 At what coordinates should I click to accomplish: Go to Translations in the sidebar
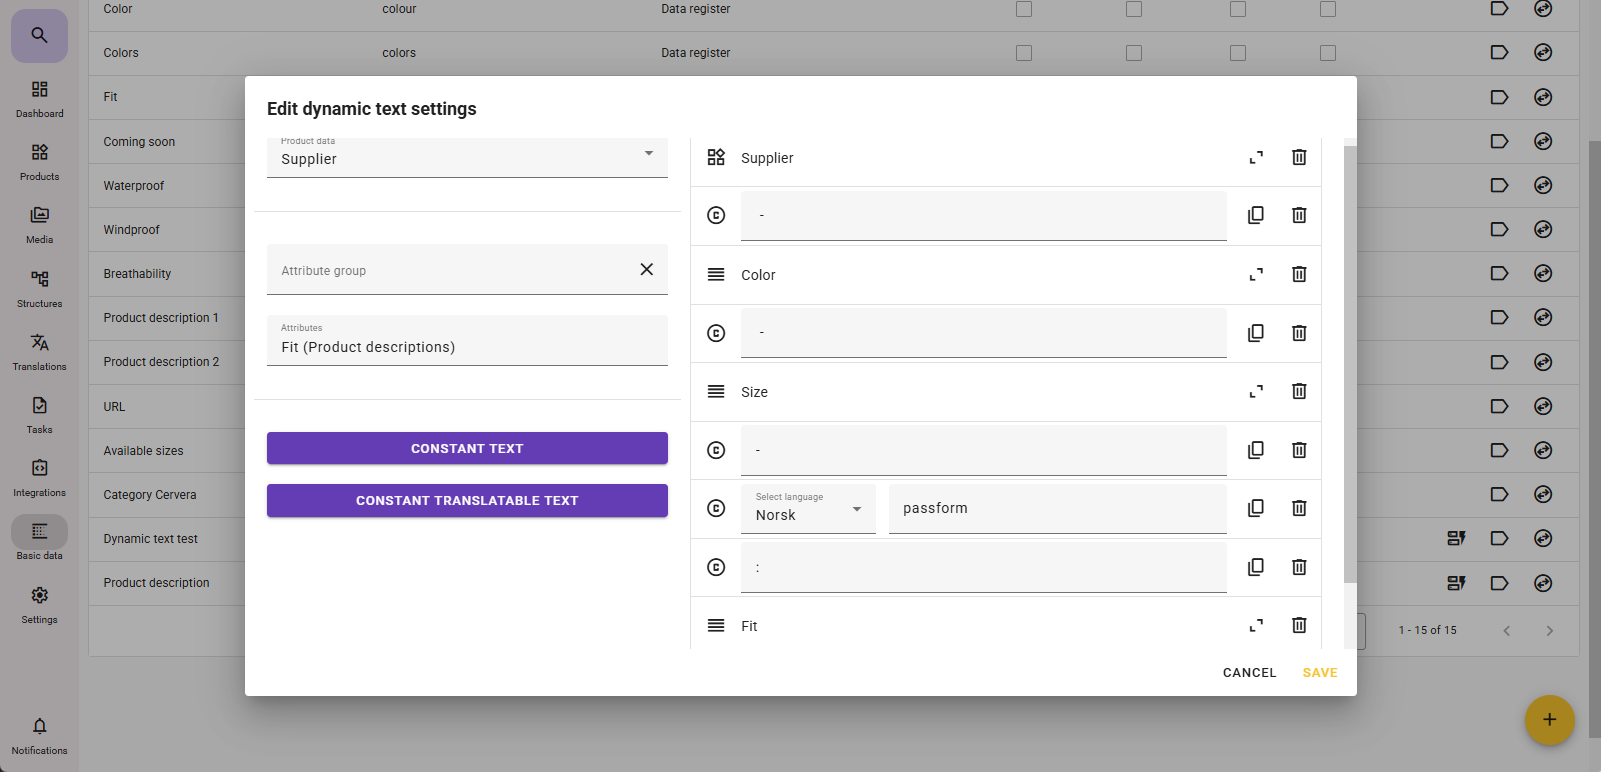pyautogui.click(x=39, y=352)
